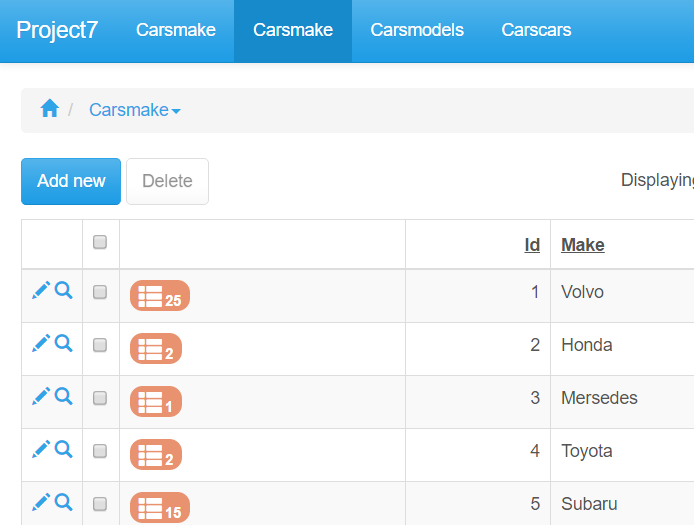Screen dimensions: 694x525
Task: Click the Subaru make cell
Action: pos(589,504)
